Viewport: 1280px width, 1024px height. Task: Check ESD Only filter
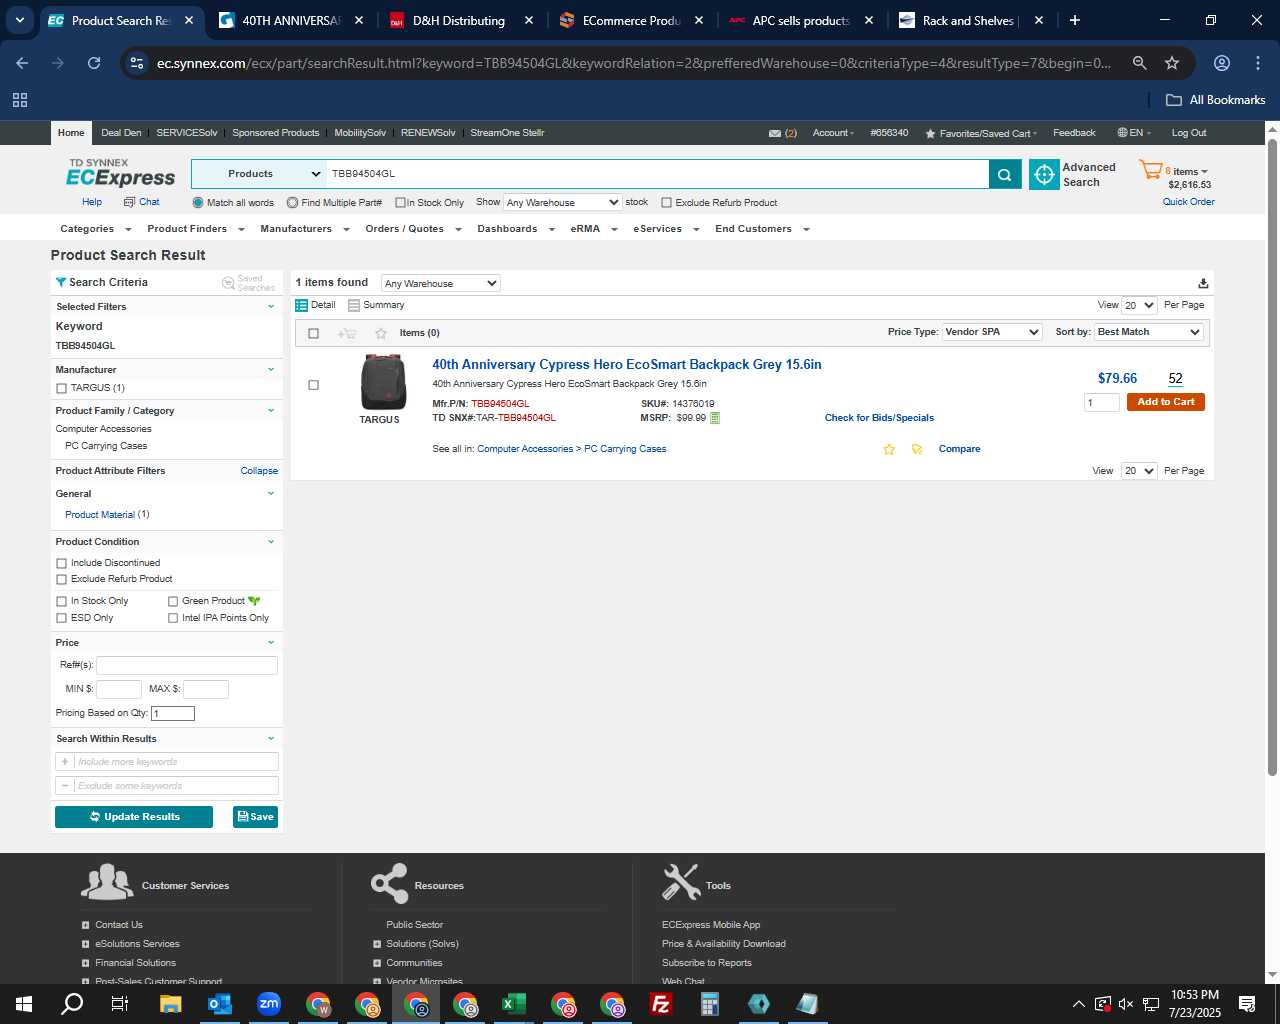pos(62,618)
